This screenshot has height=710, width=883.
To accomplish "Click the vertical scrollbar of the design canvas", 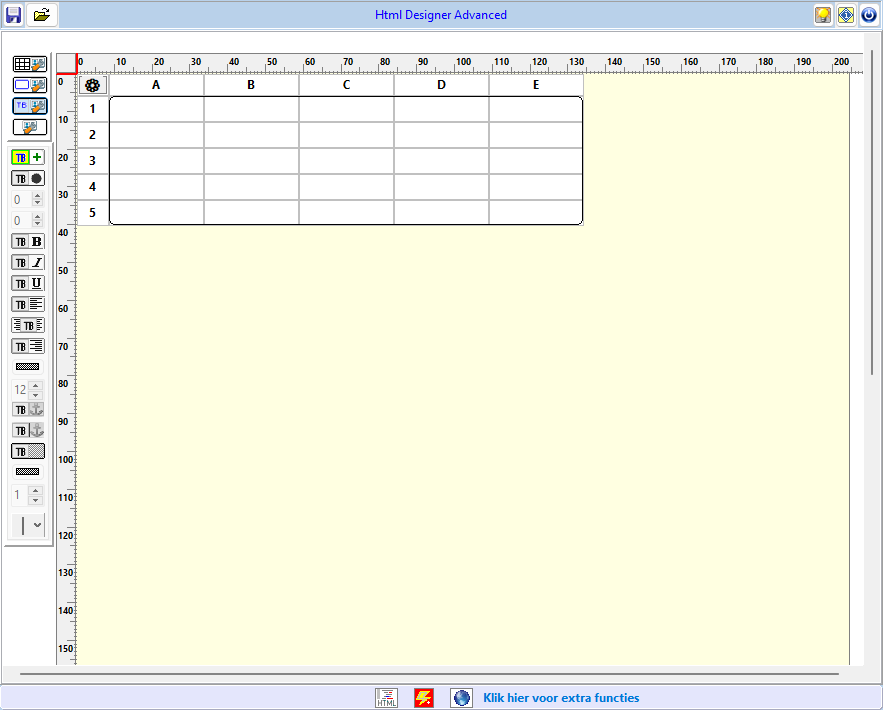I will 872,214.
